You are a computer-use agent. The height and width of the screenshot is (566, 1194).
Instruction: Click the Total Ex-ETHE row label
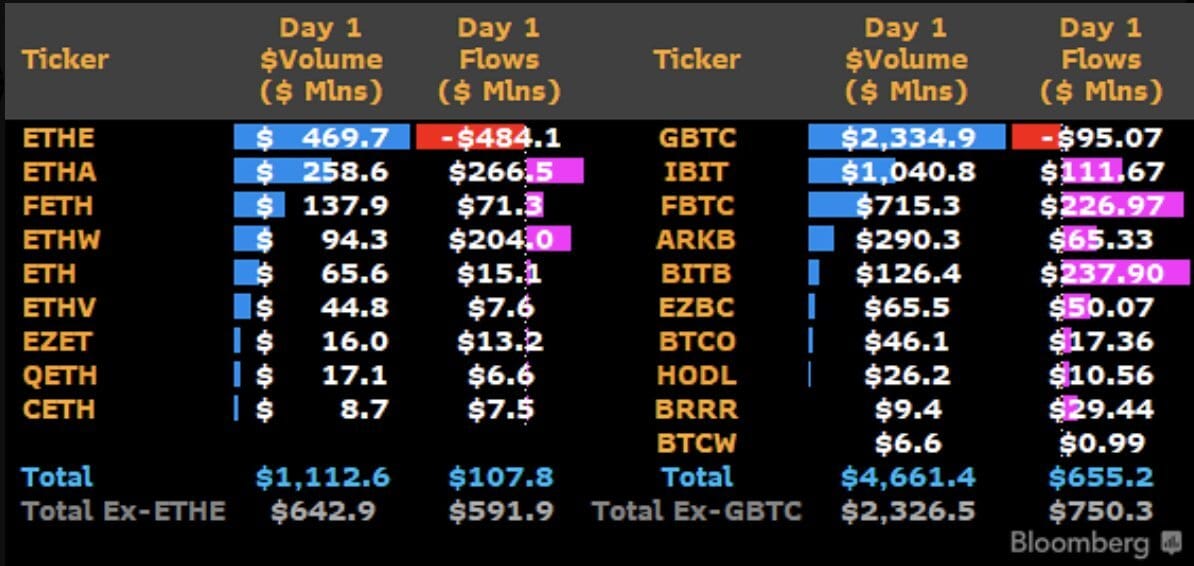123,510
